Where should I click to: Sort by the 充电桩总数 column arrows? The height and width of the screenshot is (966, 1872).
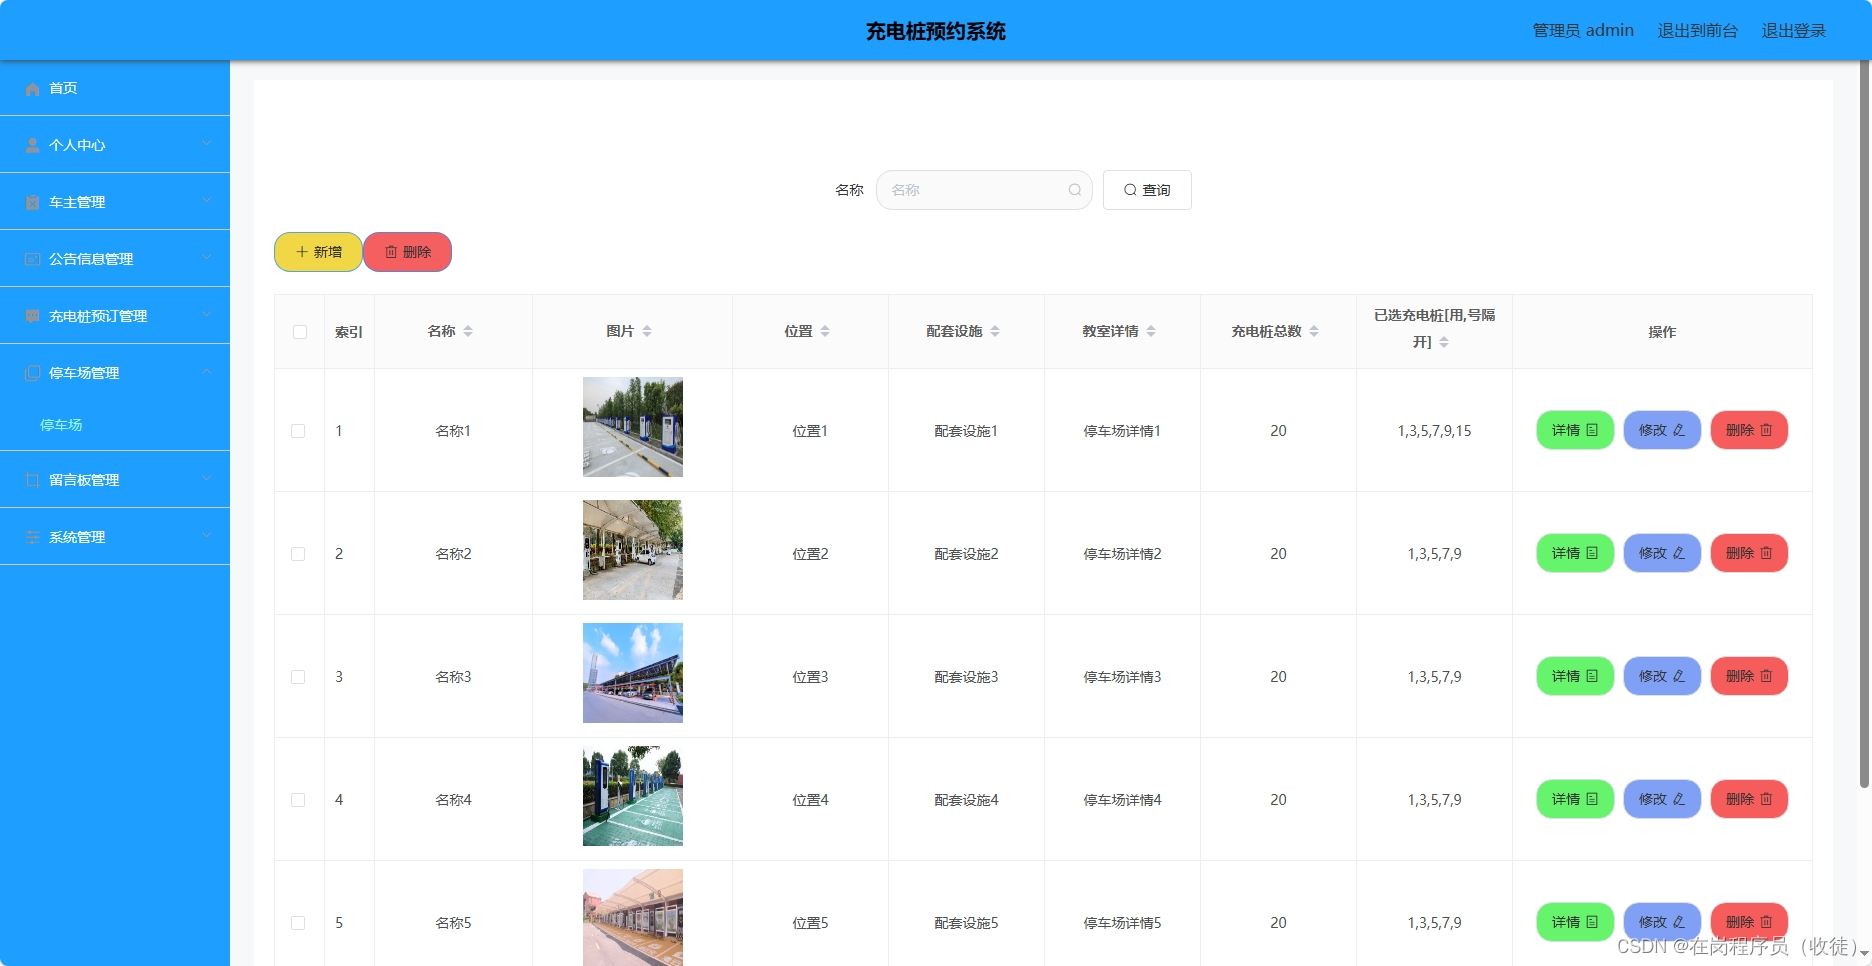pyautogui.click(x=1314, y=331)
